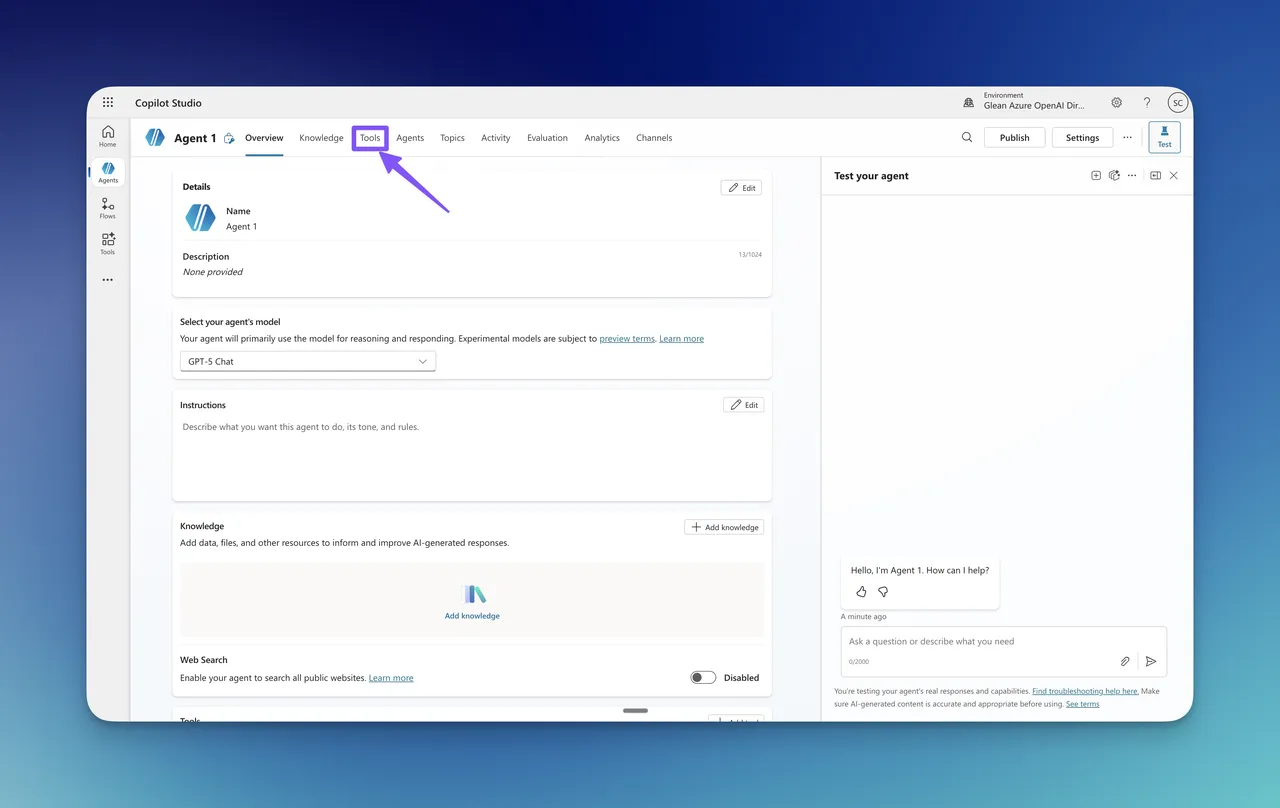1280x808 pixels.
Task: Click the send message arrow
Action: click(x=1151, y=661)
